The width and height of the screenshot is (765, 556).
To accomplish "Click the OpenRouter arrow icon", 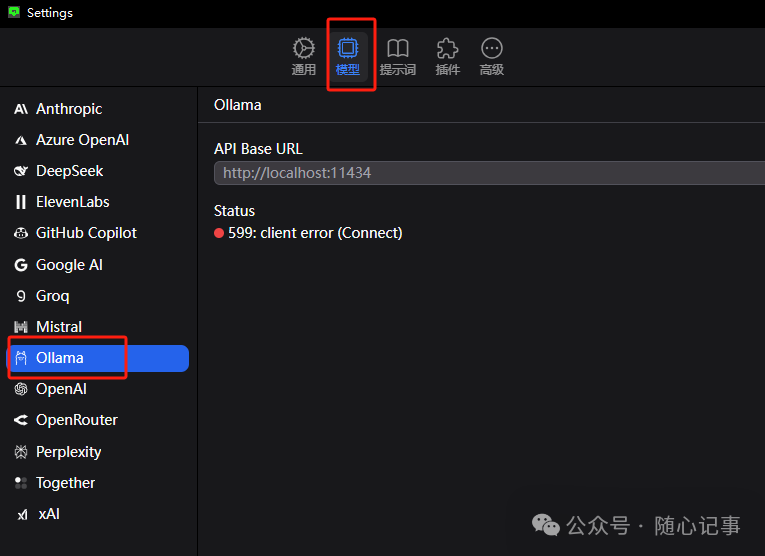I will (20, 420).
